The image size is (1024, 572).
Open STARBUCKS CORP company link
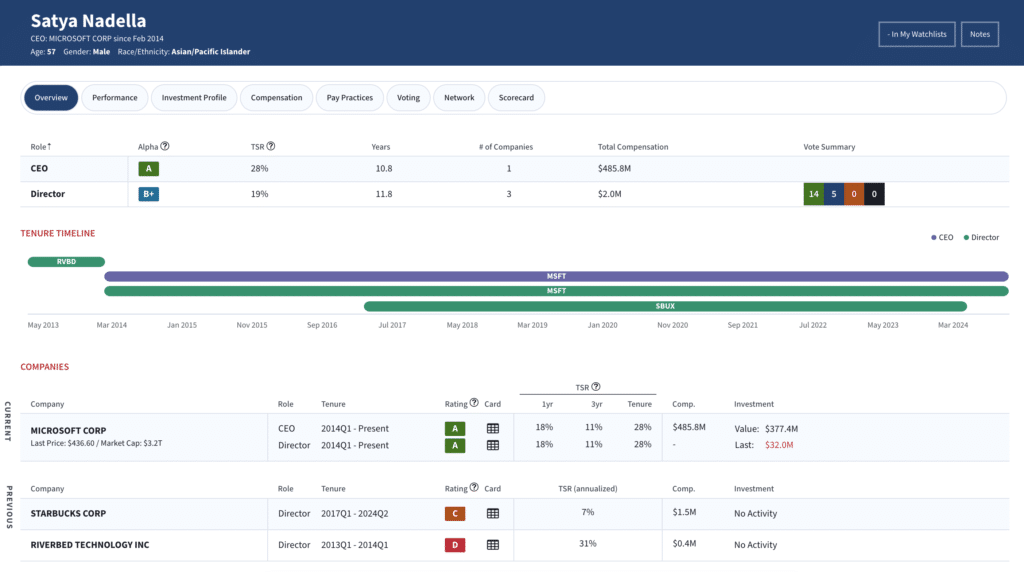[x=68, y=513]
